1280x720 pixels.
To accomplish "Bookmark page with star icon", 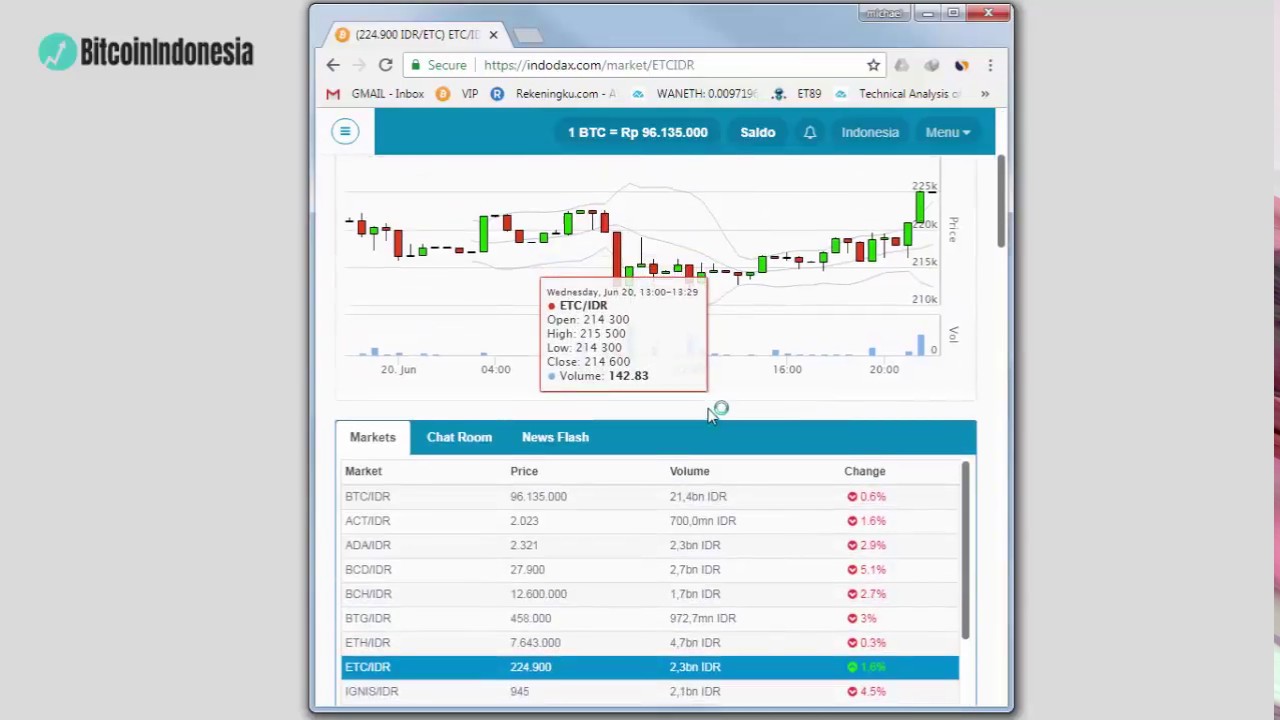I will pyautogui.click(x=873, y=65).
